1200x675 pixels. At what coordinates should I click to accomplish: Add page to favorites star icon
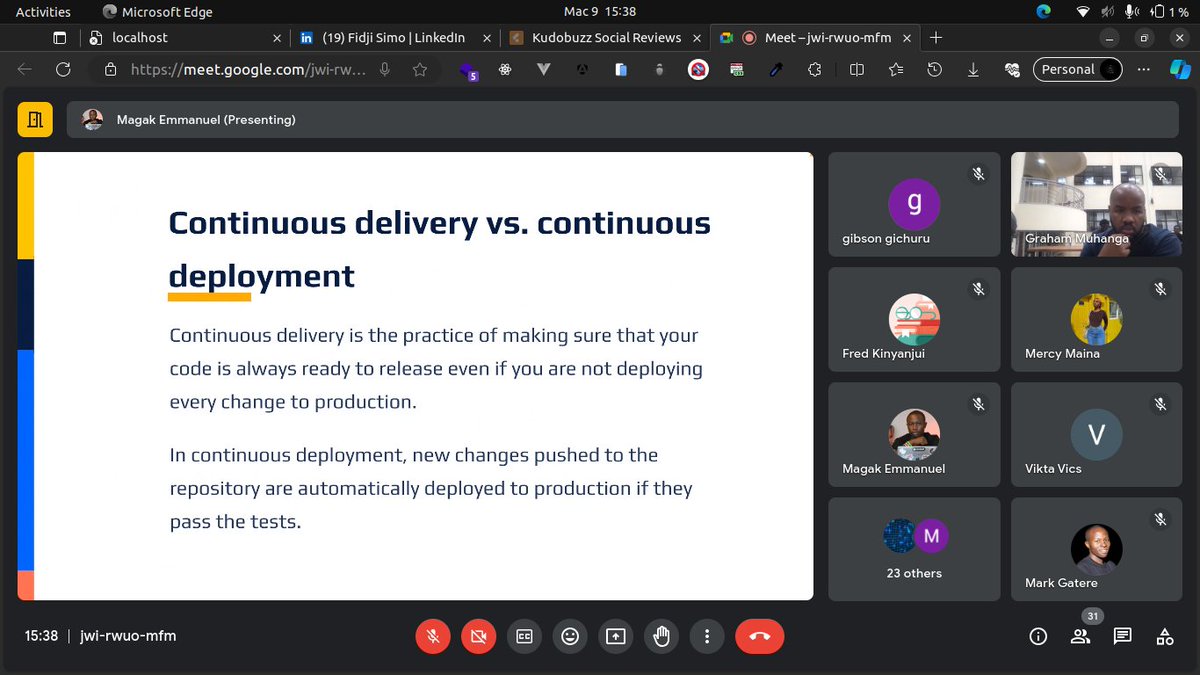pos(420,70)
